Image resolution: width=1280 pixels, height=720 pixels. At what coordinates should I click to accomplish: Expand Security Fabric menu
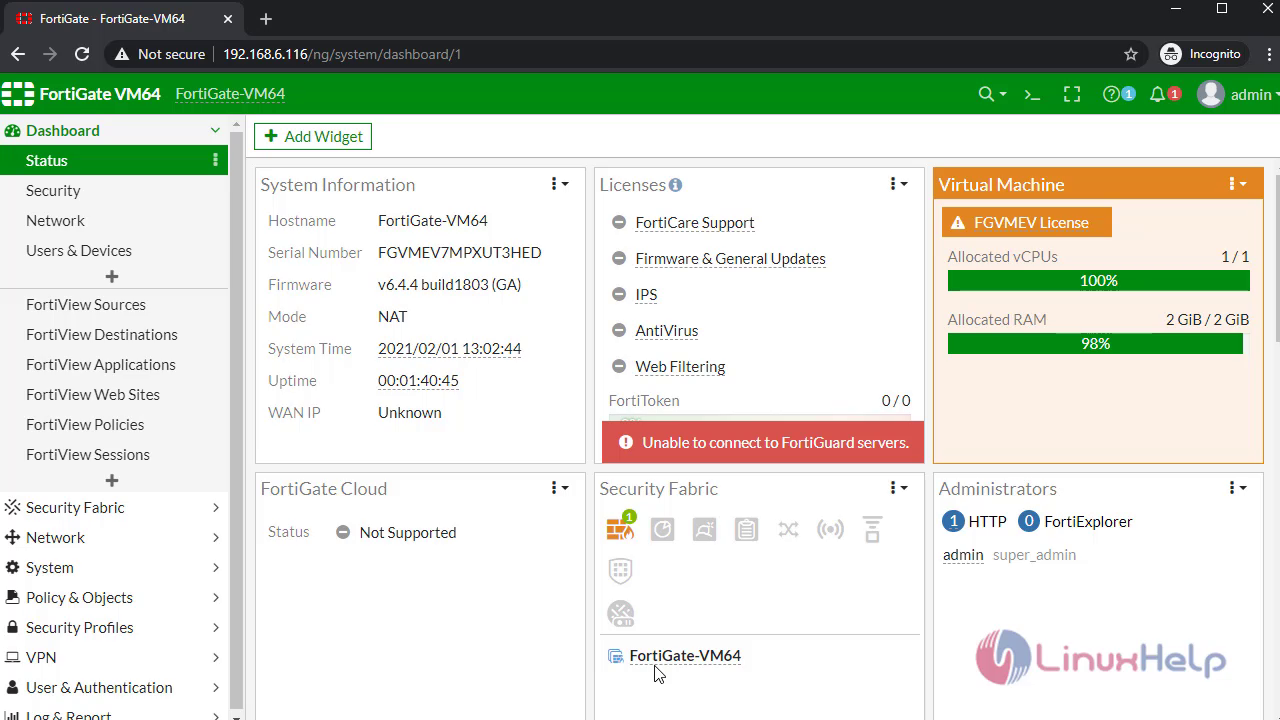point(114,507)
